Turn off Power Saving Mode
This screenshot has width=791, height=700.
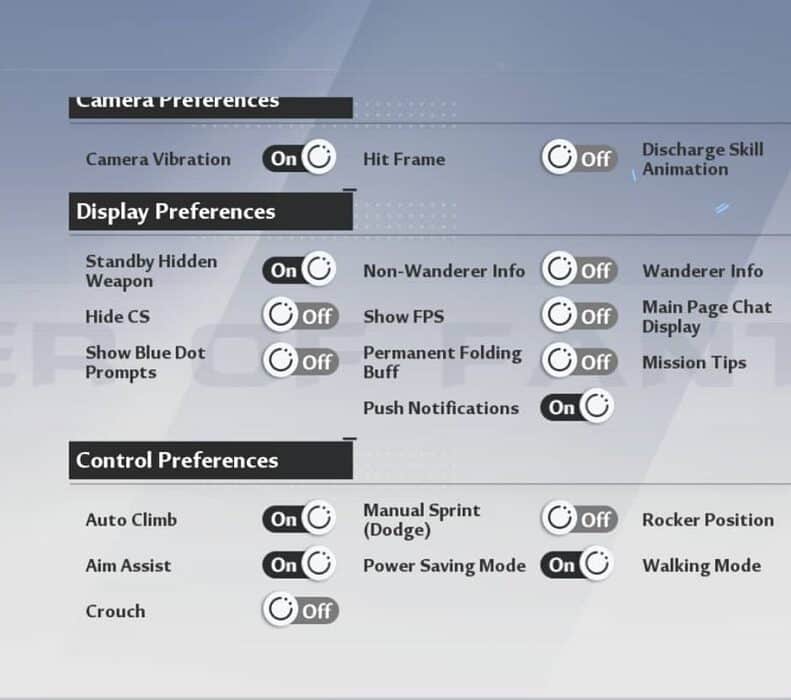point(576,565)
